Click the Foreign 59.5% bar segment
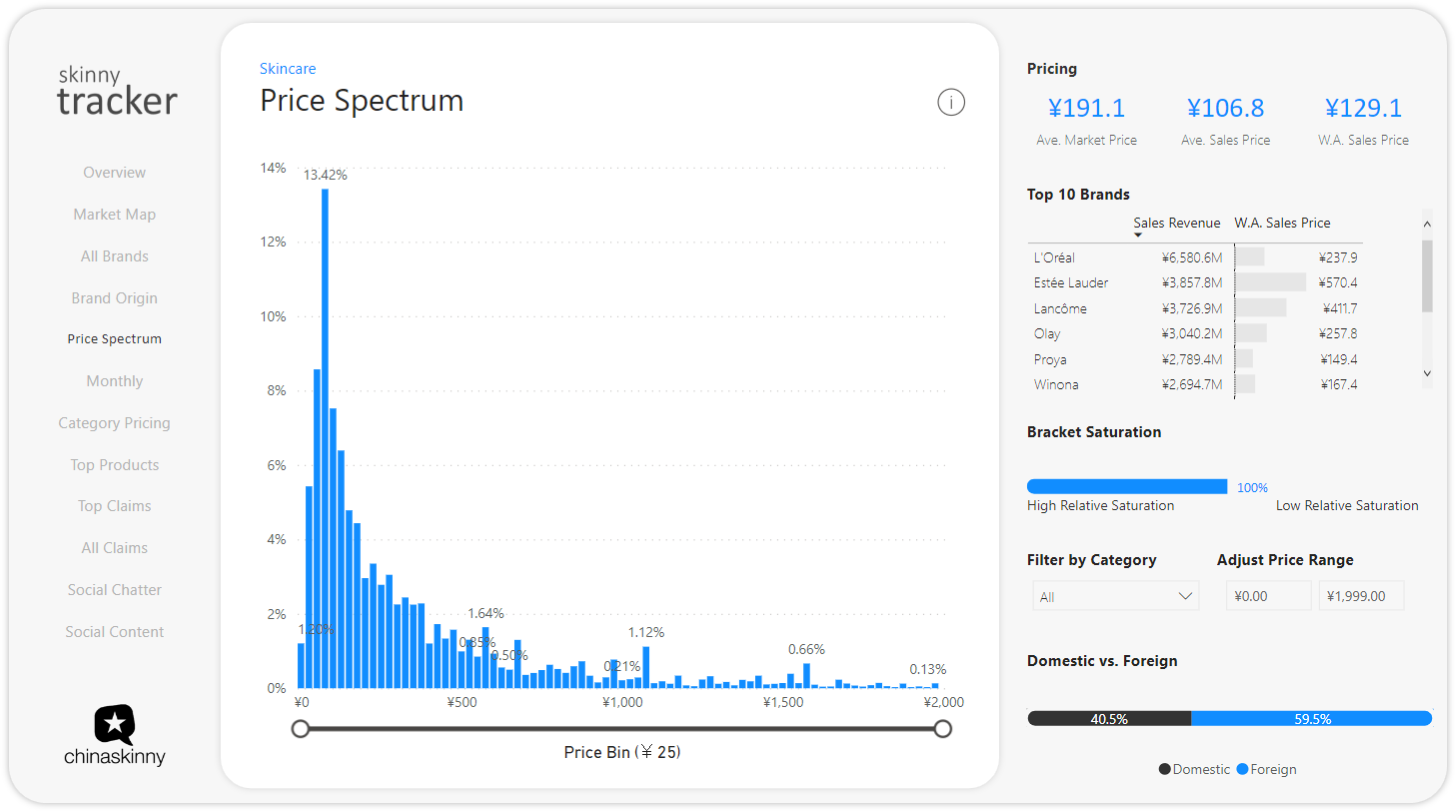The image size is (1456, 812). pyautogui.click(x=1311, y=718)
